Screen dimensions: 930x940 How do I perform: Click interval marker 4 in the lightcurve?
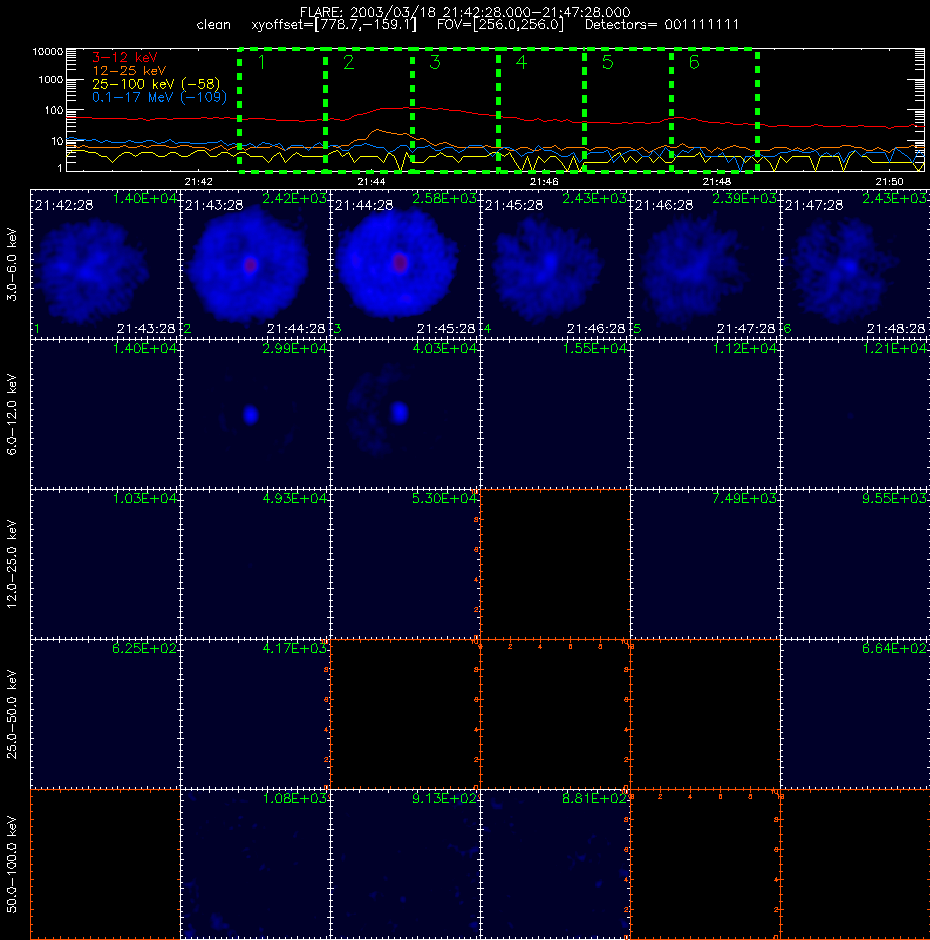(x=521, y=62)
